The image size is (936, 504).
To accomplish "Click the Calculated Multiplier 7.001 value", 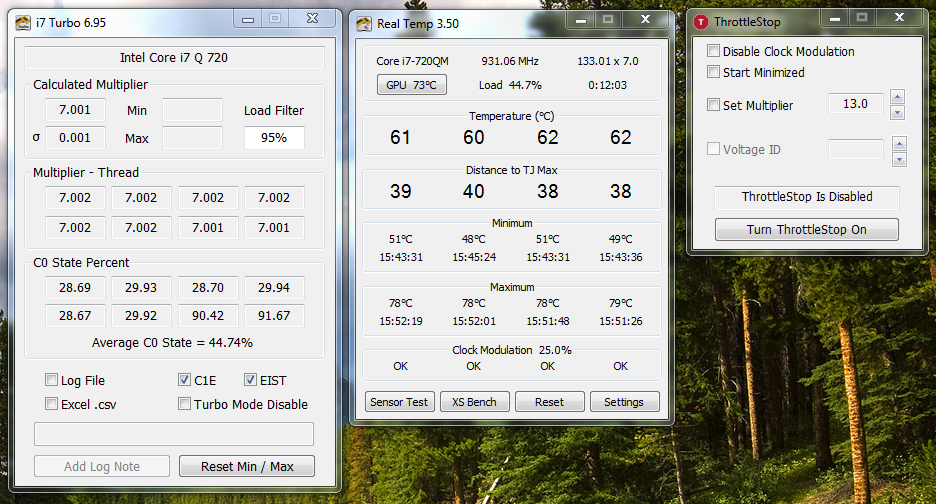I will point(75,110).
